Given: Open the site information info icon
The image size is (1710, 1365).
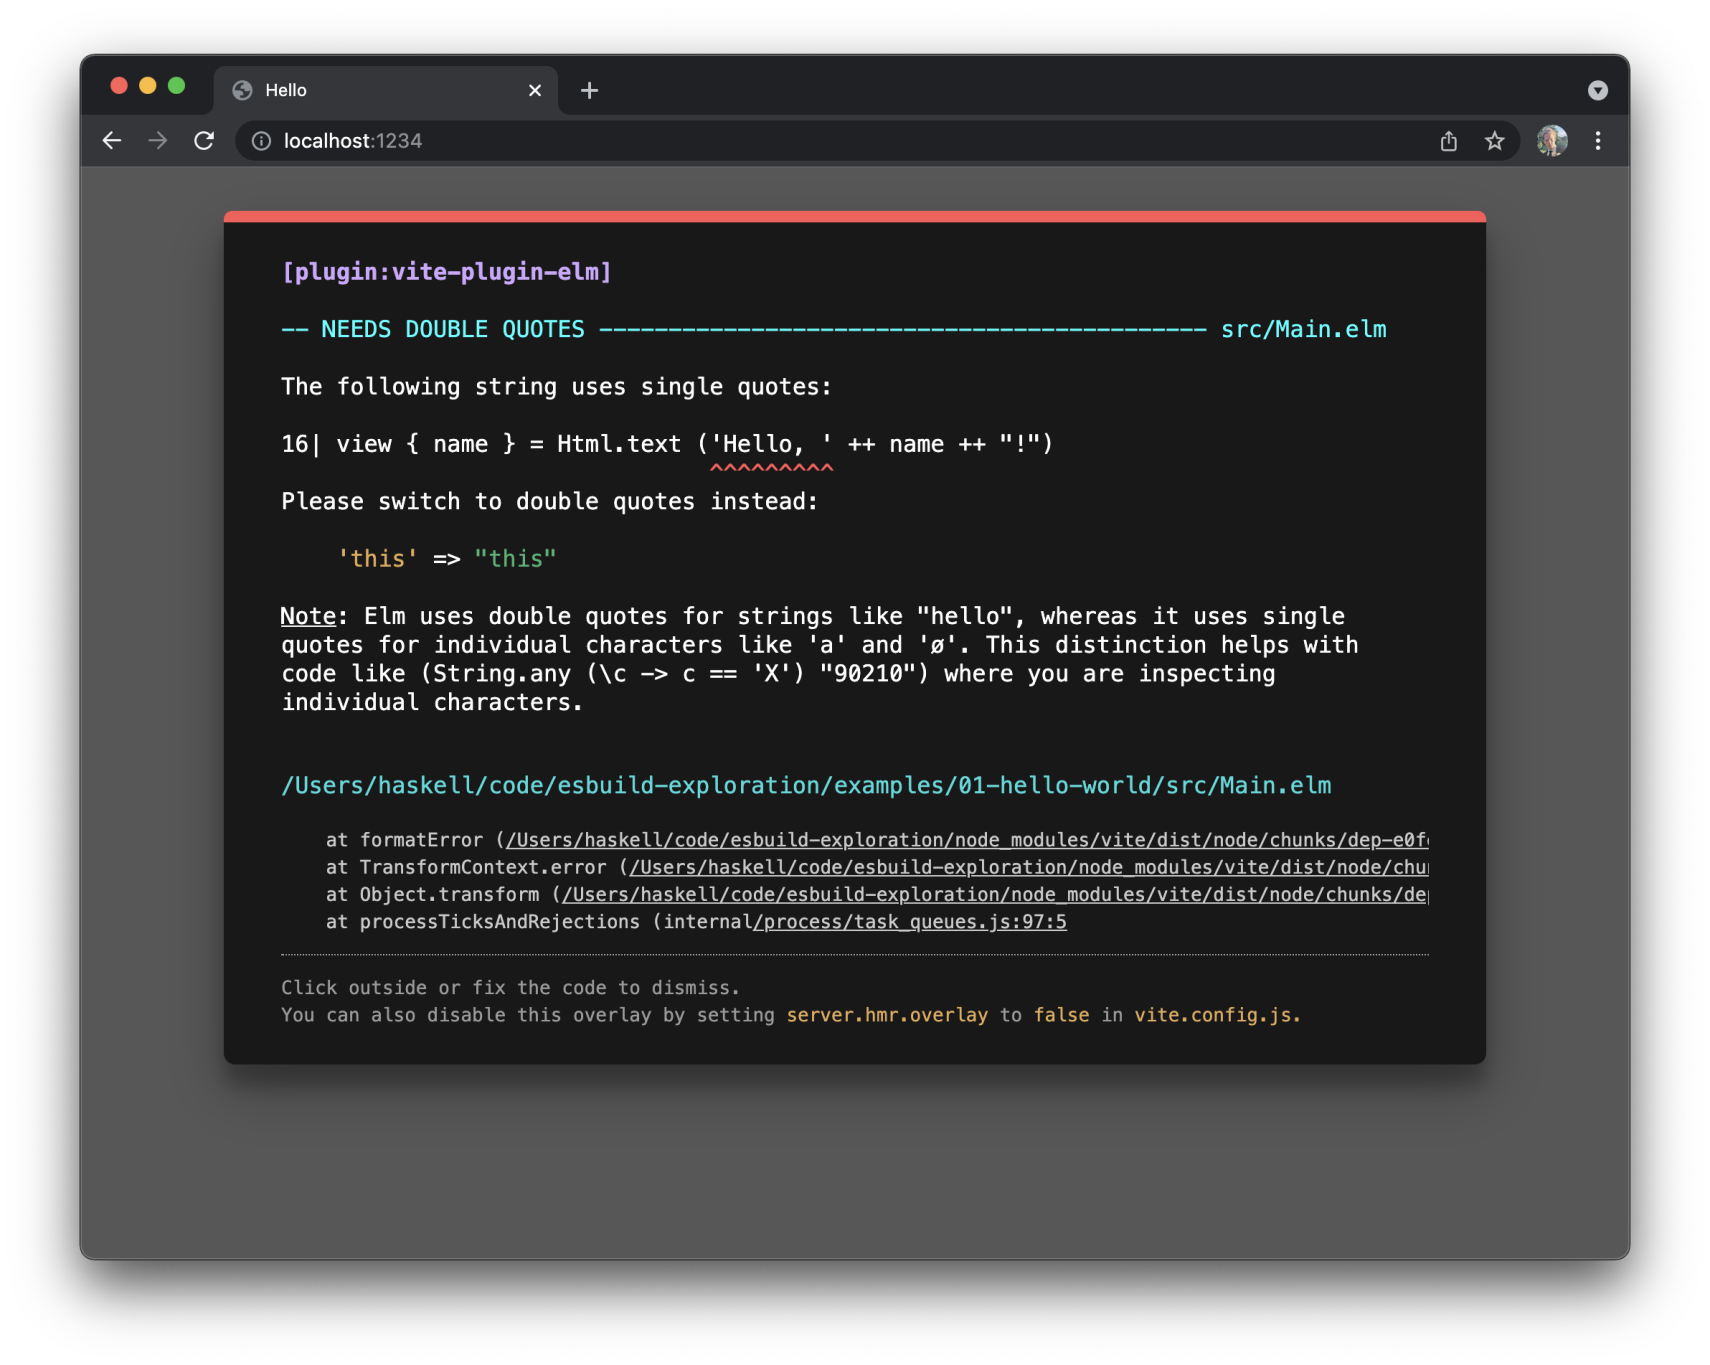Looking at the screenshot, I should (259, 141).
